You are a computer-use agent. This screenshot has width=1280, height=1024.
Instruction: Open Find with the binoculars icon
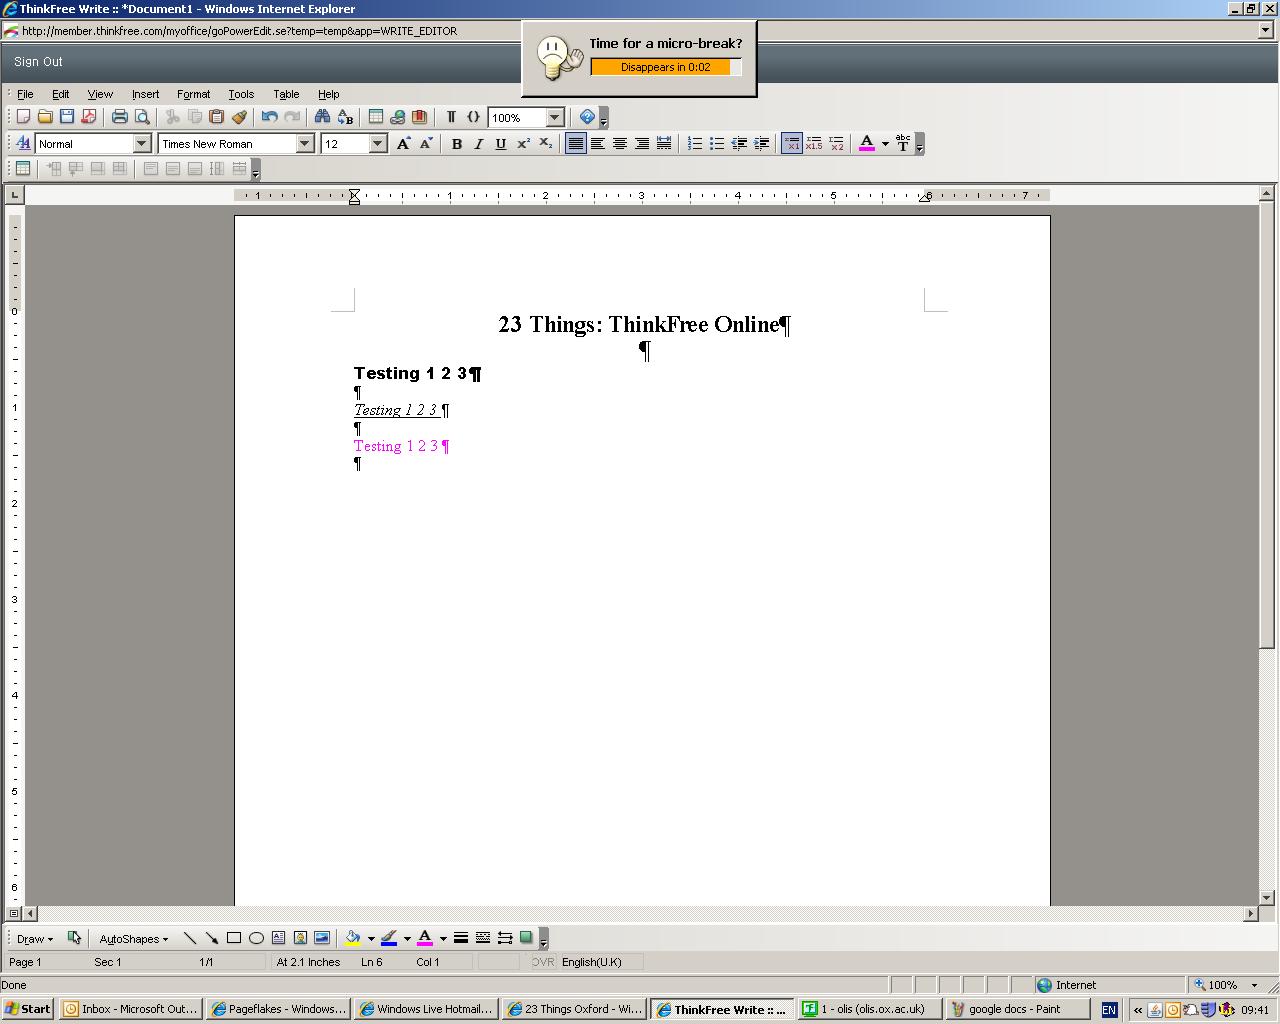[x=322, y=117]
